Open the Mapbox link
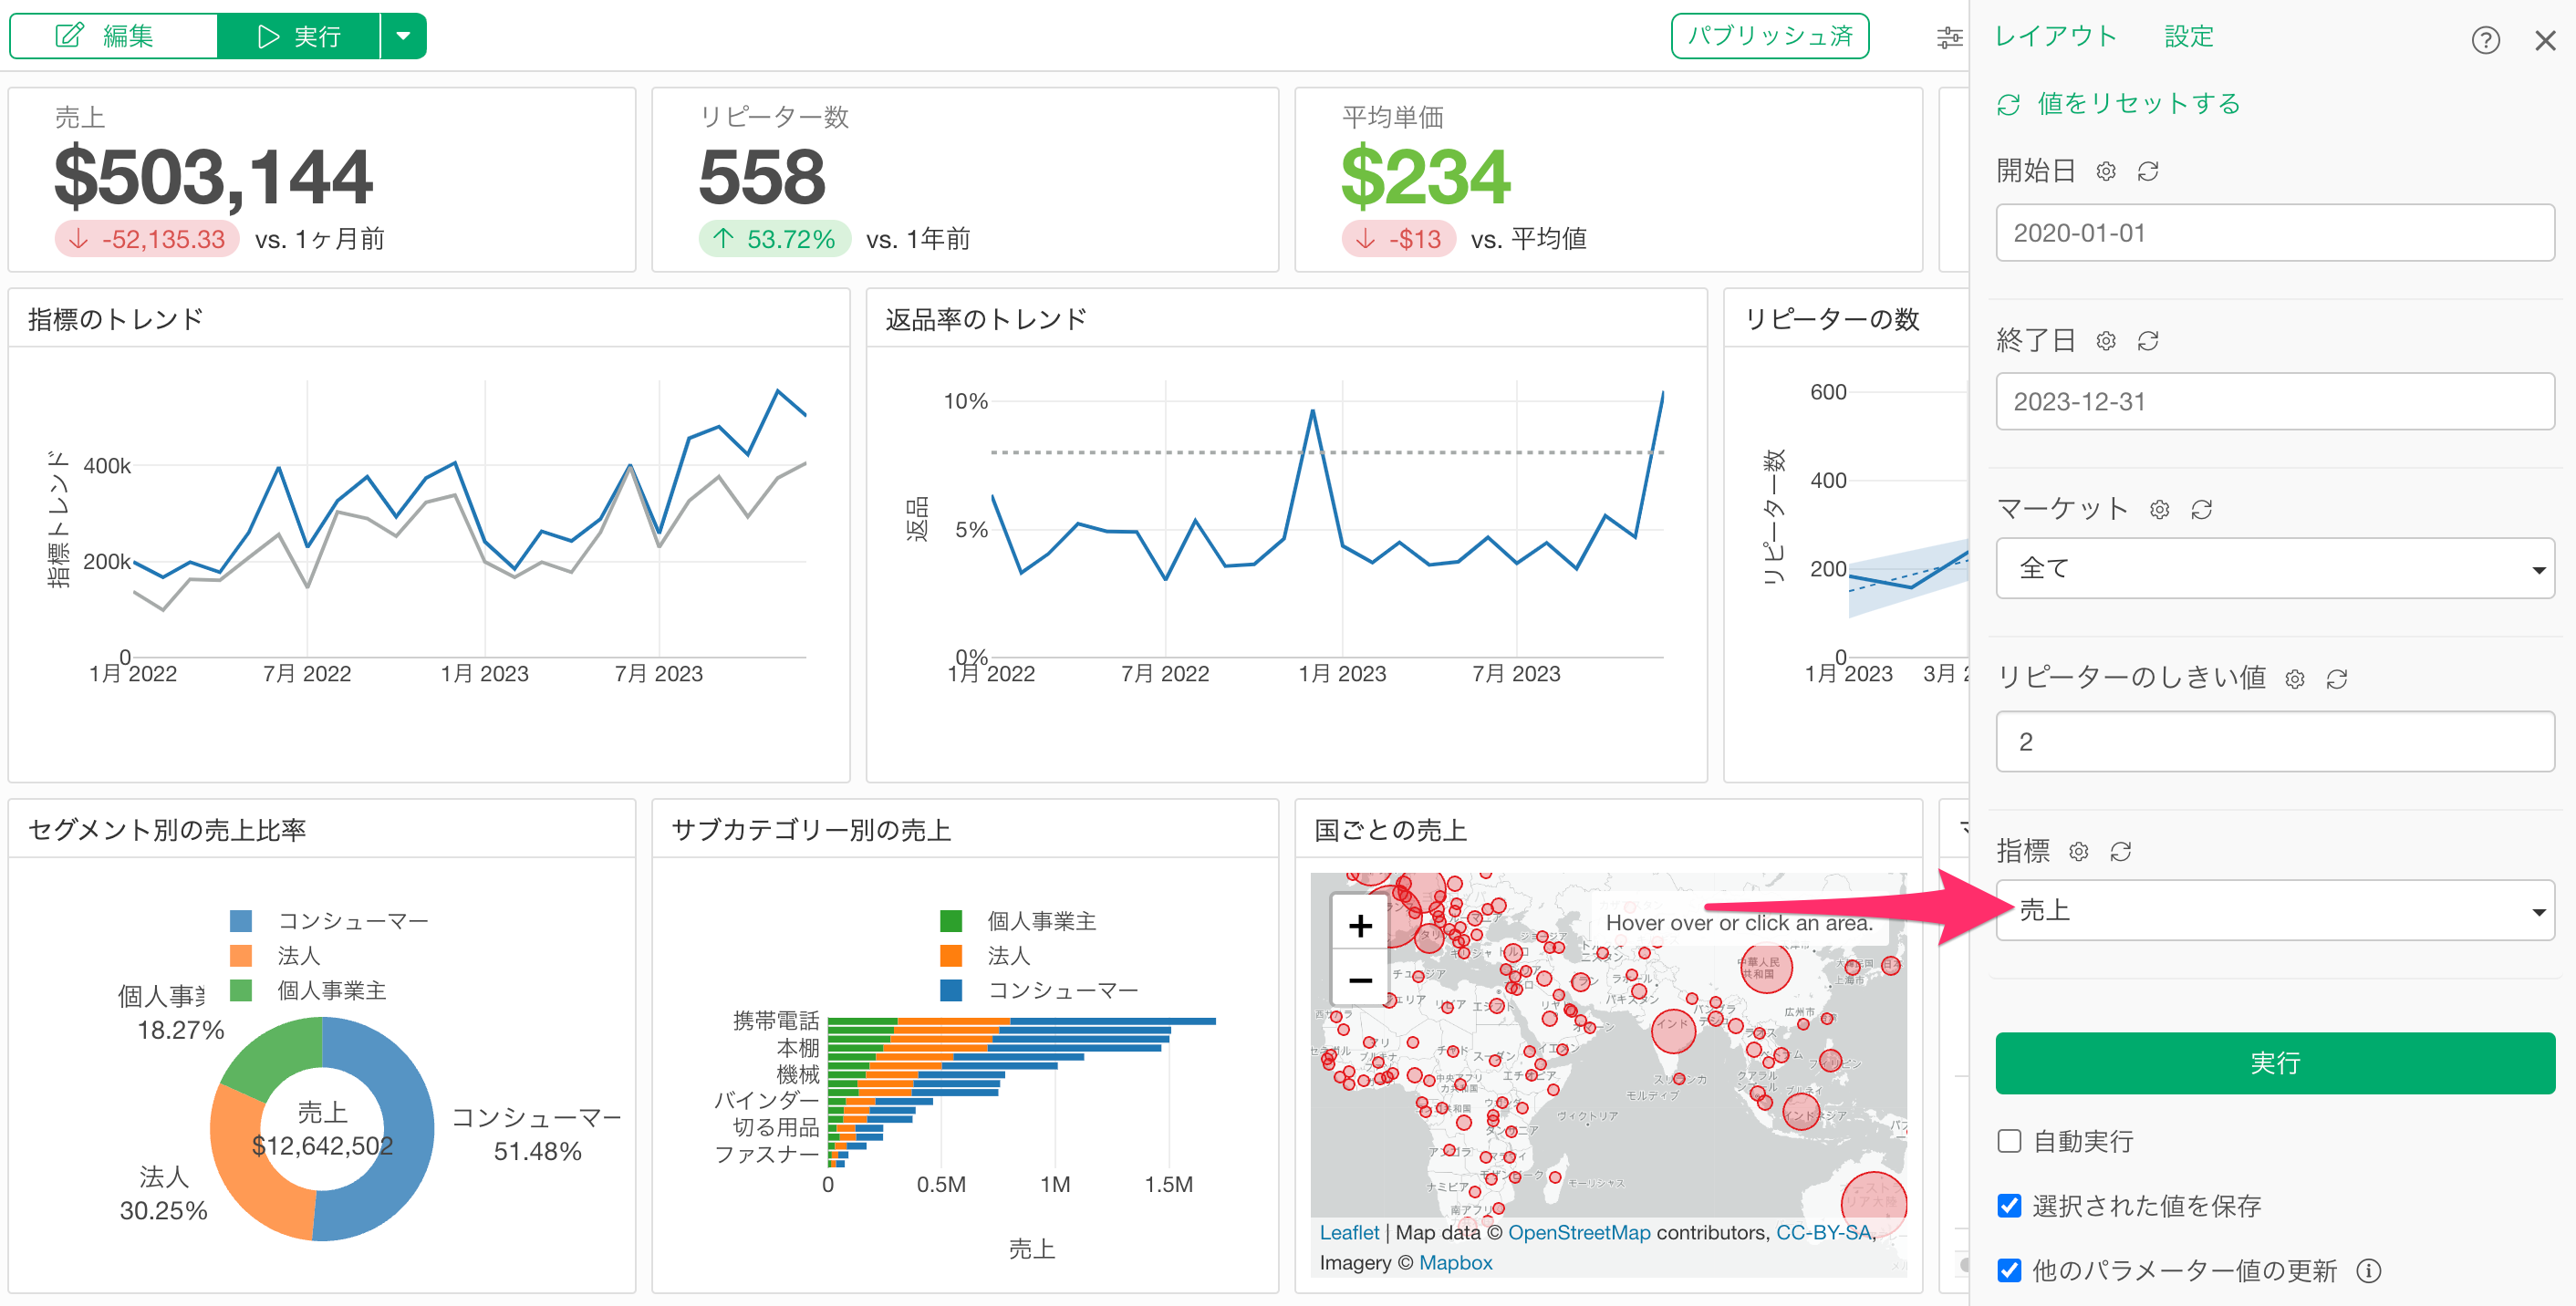Viewport: 2576px width, 1306px height. coord(1455,1263)
